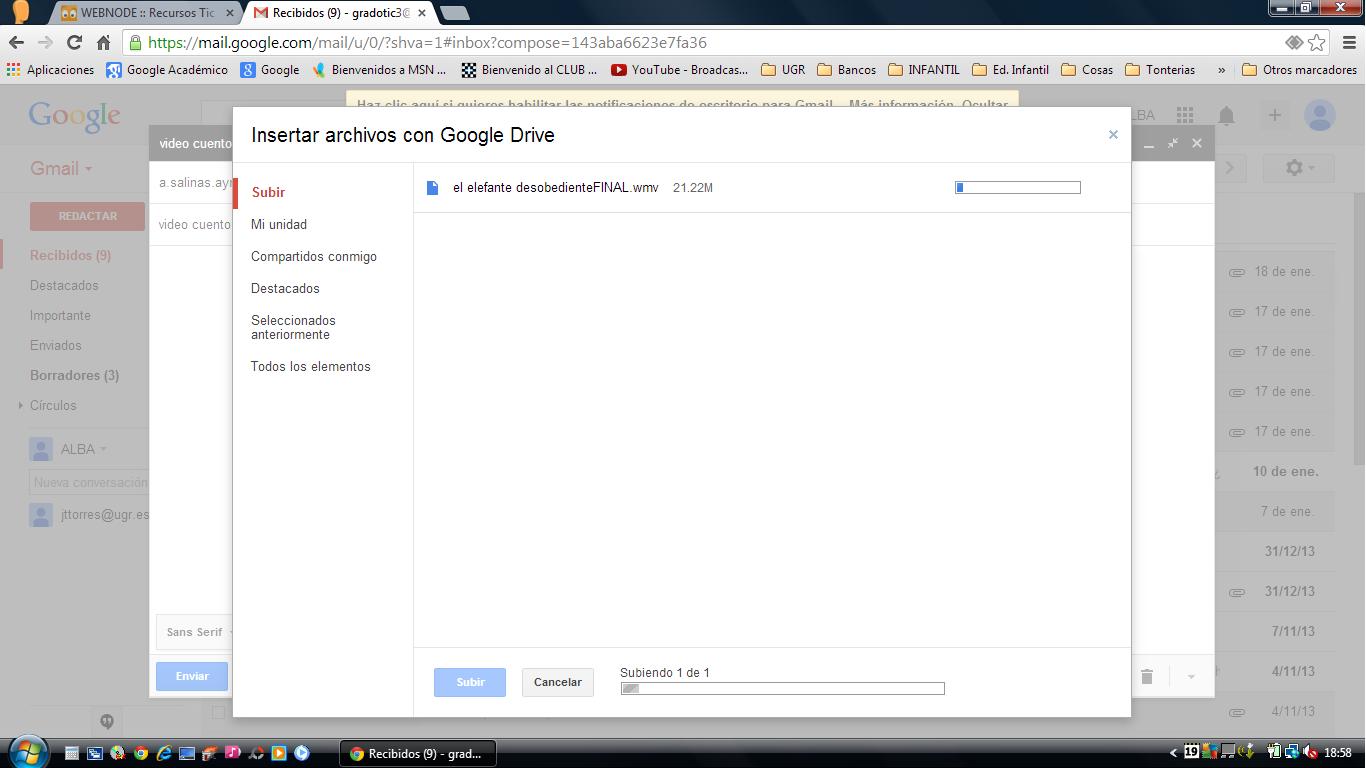
Task: Click the Google+ share plus button
Action: [1275, 115]
